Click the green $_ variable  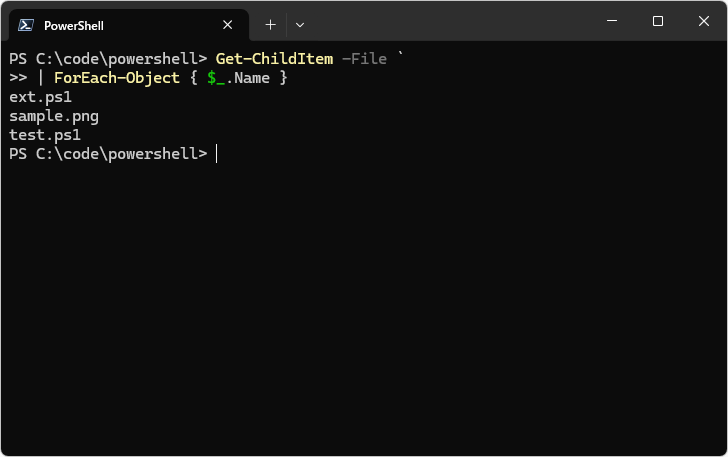(x=216, y=78)
